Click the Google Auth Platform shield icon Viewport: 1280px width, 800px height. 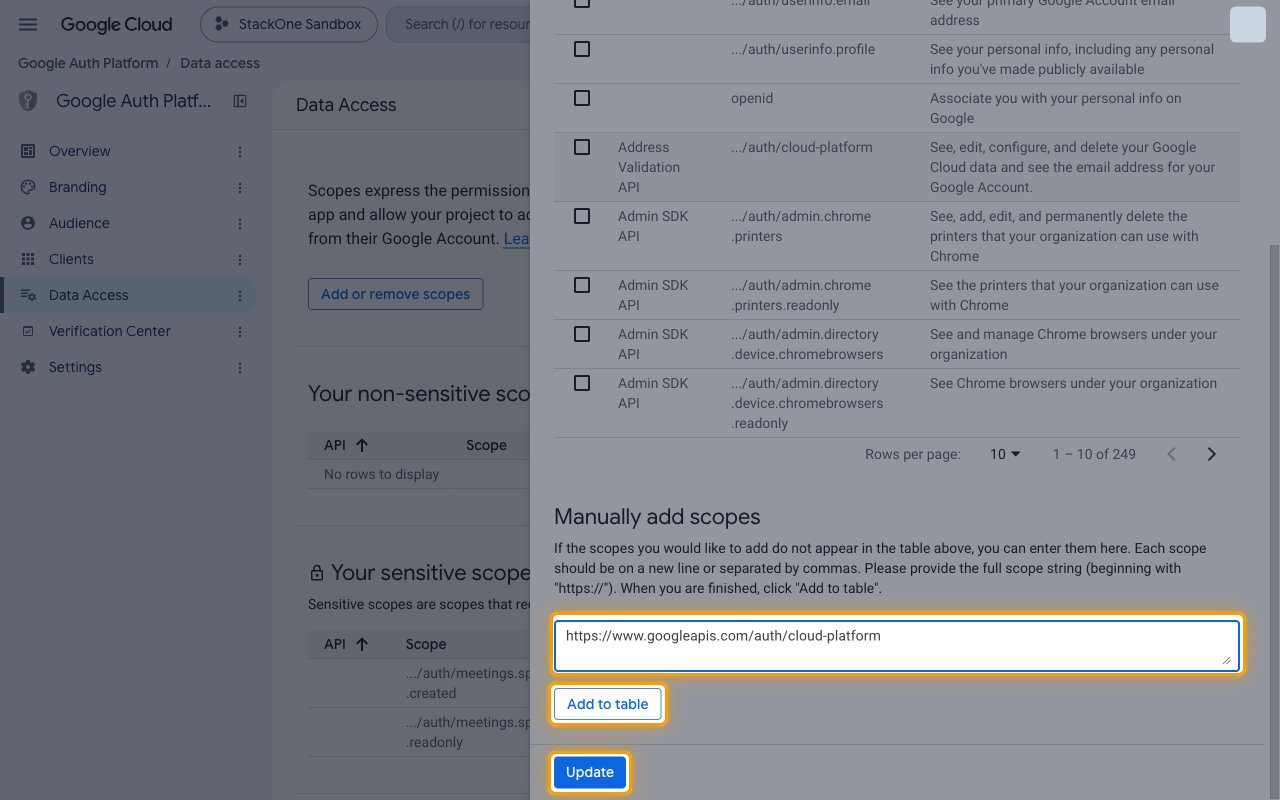[x=28, y=101]
